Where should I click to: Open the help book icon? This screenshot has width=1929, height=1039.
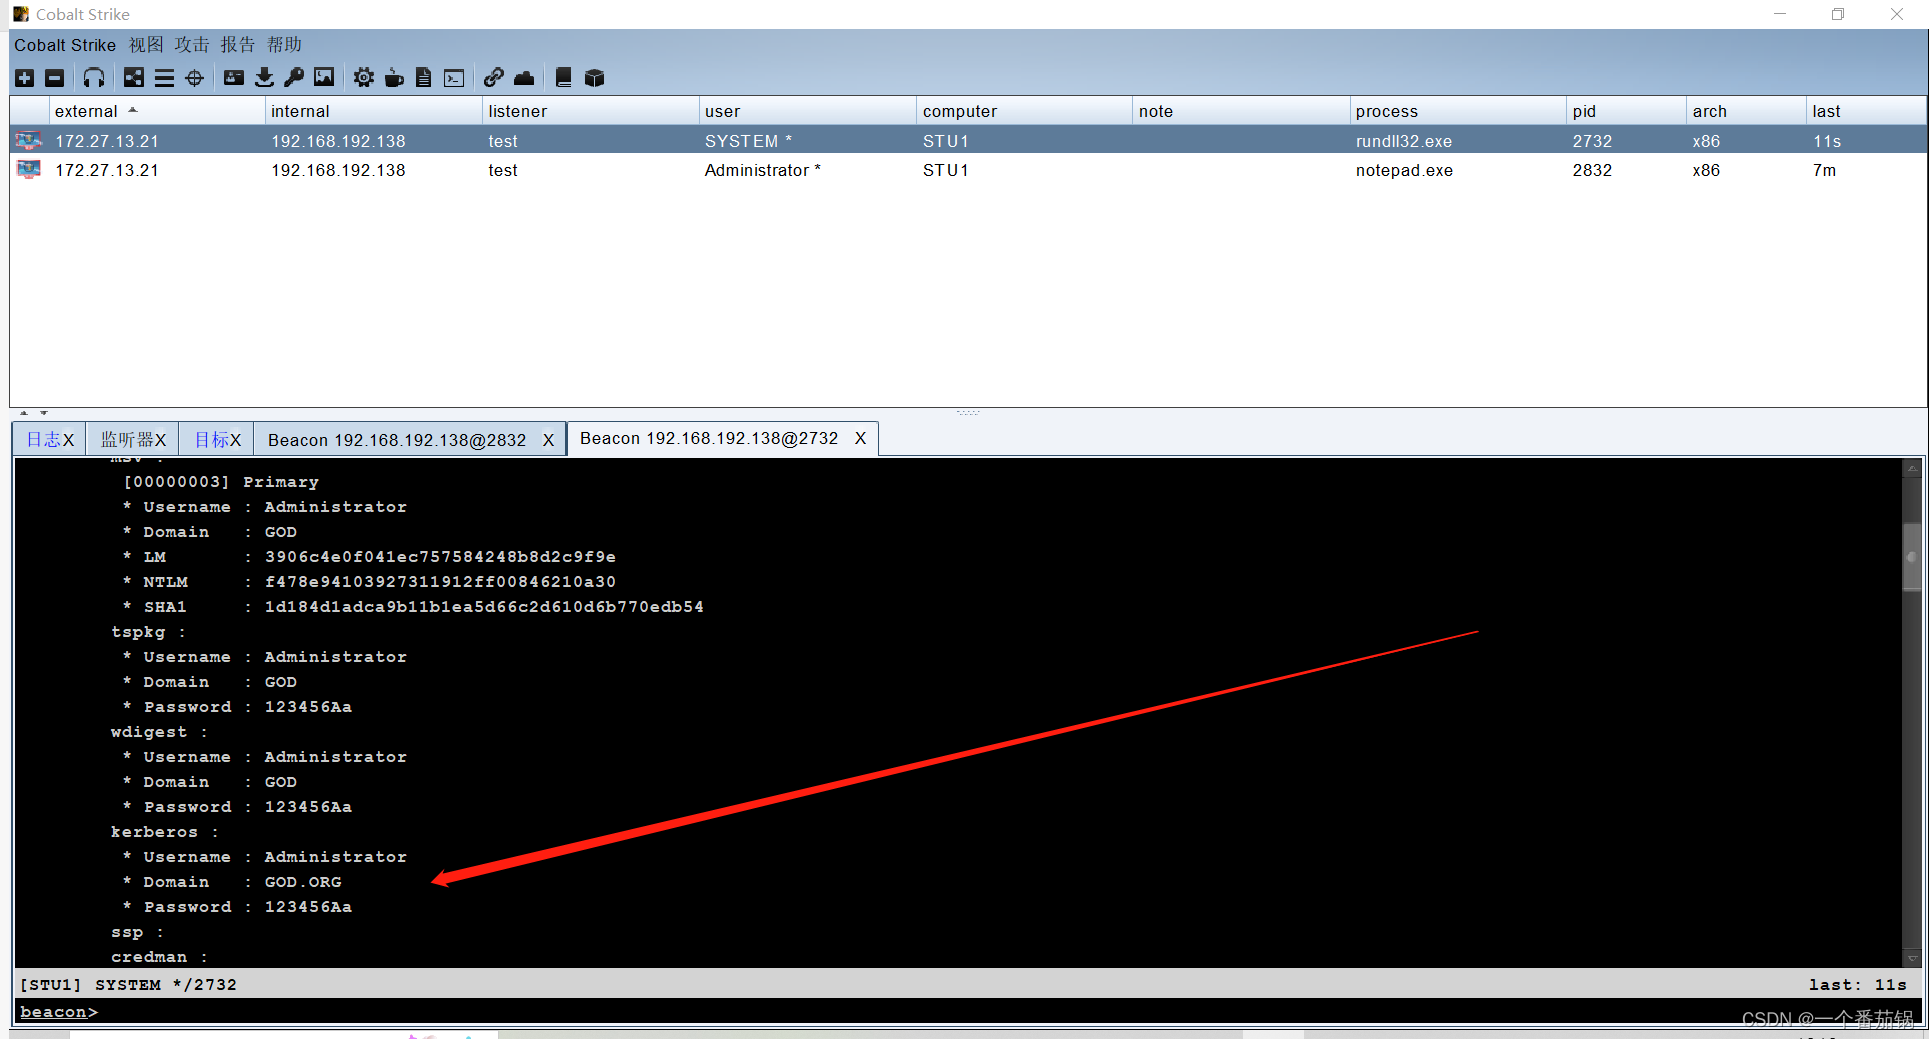click(564, 78)
